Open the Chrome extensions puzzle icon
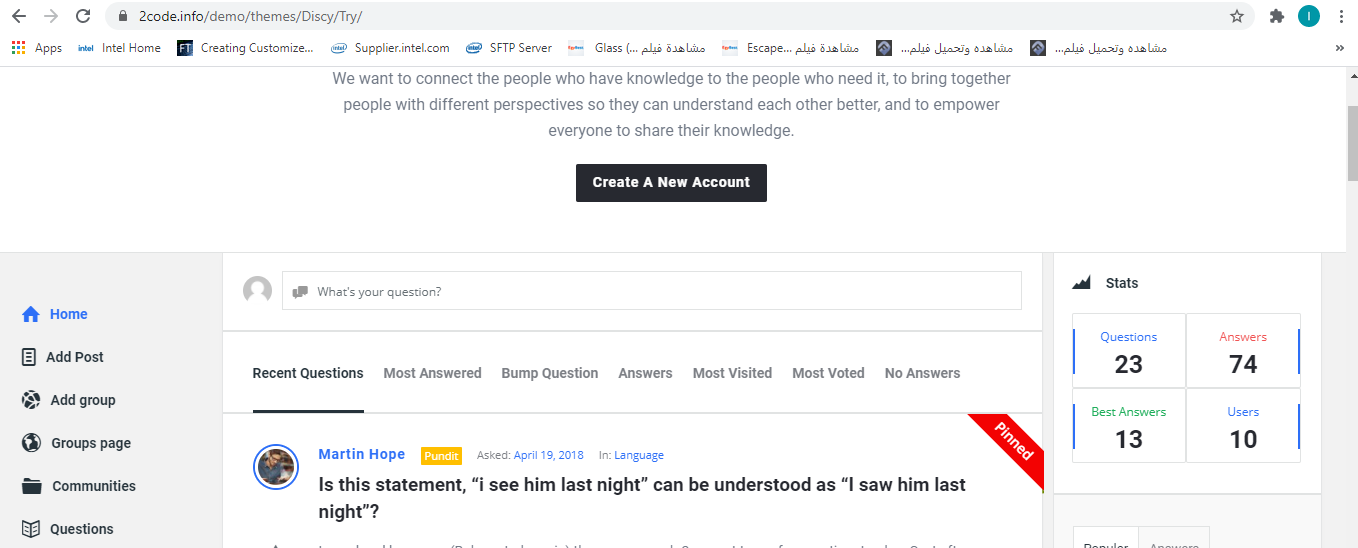 1276,16
